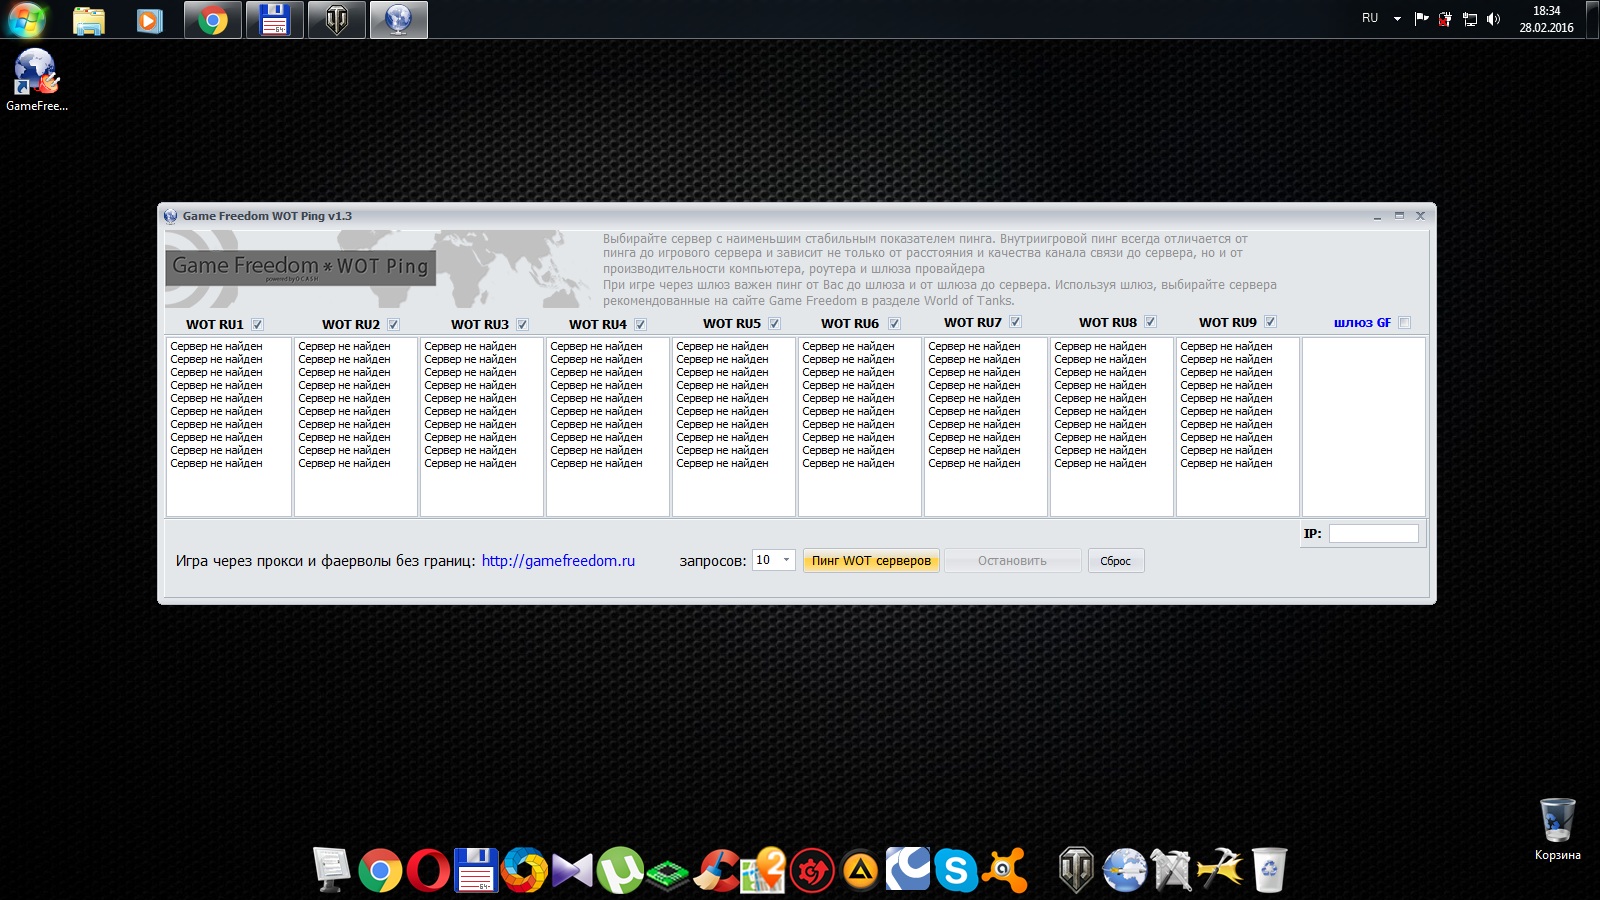Screen dimensions: 1600x900
Task: Open Avast antivirus from the dock
Action: (x=1005, y=871)
